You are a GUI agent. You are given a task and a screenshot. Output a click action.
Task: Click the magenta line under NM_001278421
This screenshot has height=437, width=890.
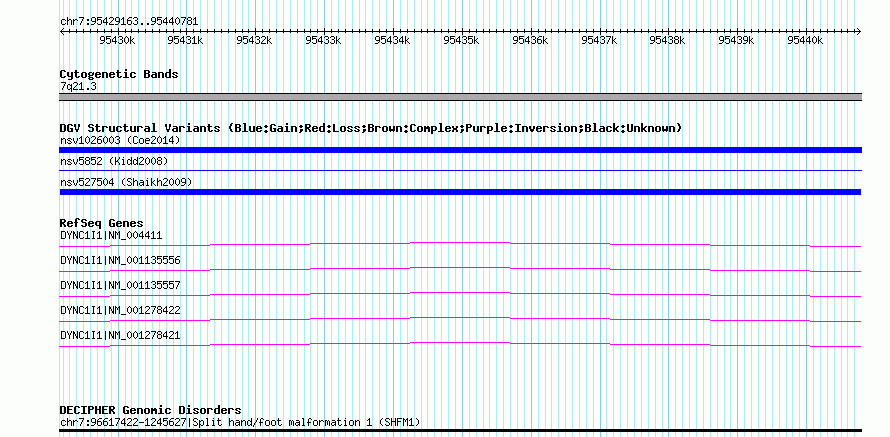point(460,344)
